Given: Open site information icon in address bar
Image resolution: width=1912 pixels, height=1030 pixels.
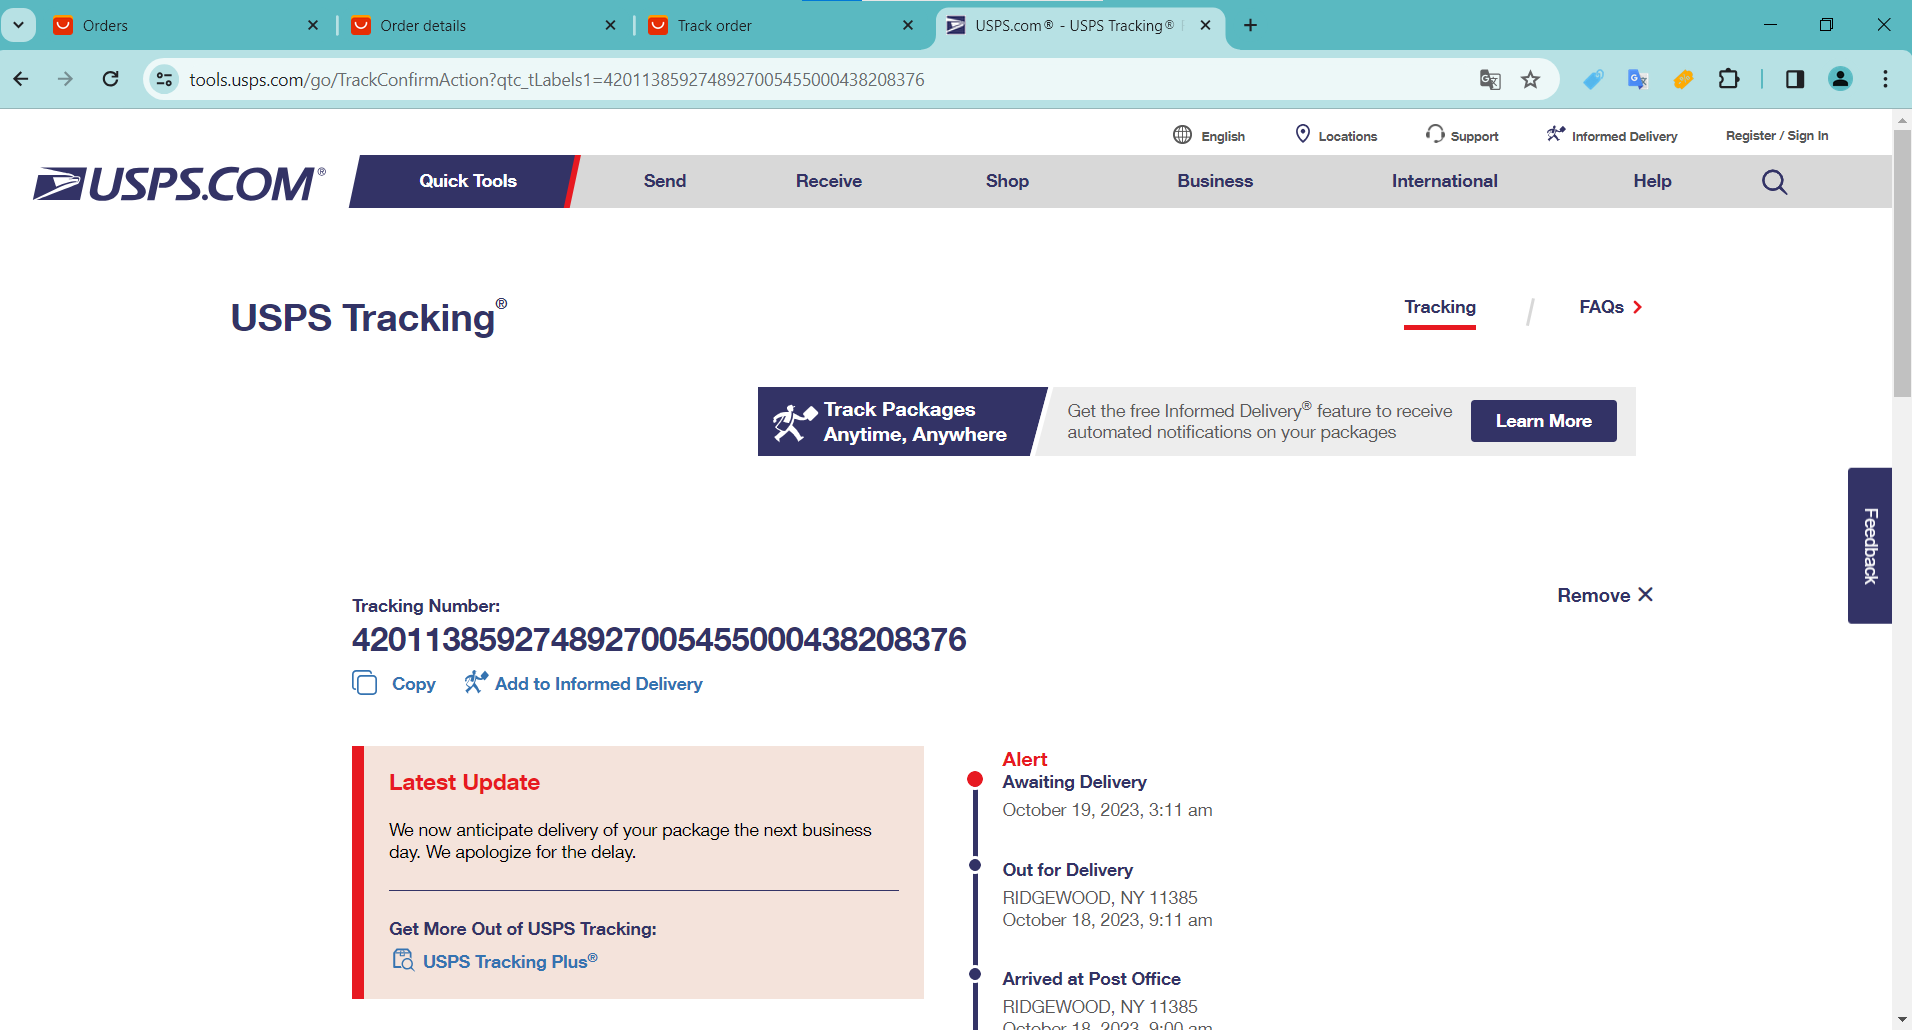Looking at the screenshot, I should [x=165, y=79].
